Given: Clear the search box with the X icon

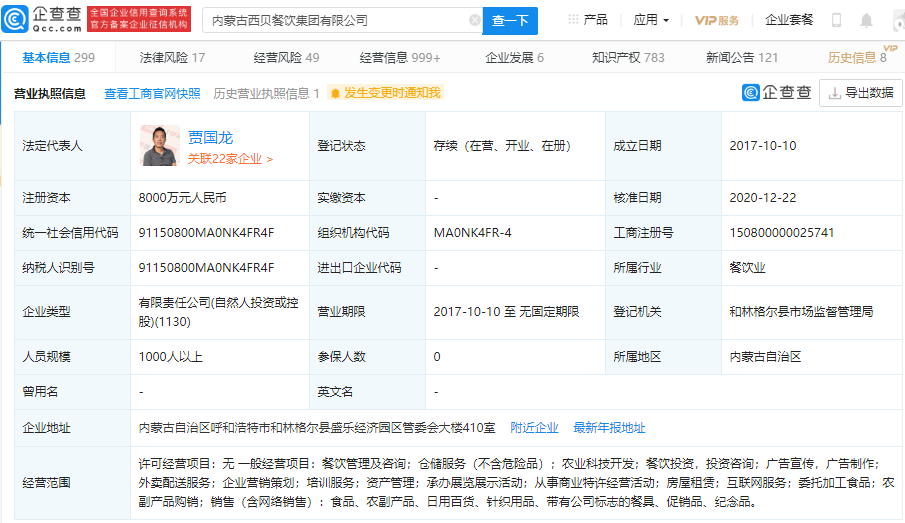Looking at the screenshot, I should [x=474, y=20].
